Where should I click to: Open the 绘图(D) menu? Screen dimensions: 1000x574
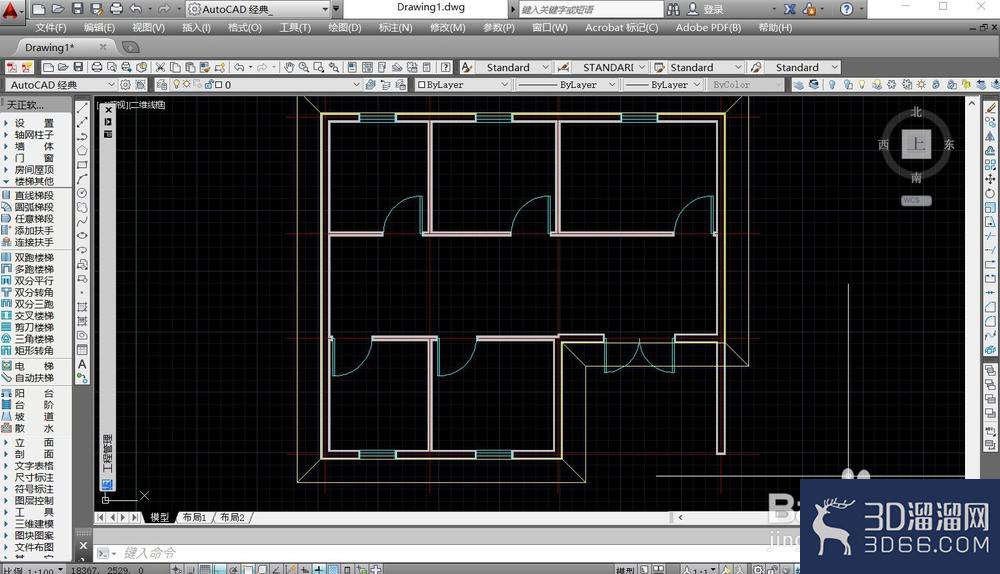click(x=344, y=27)
